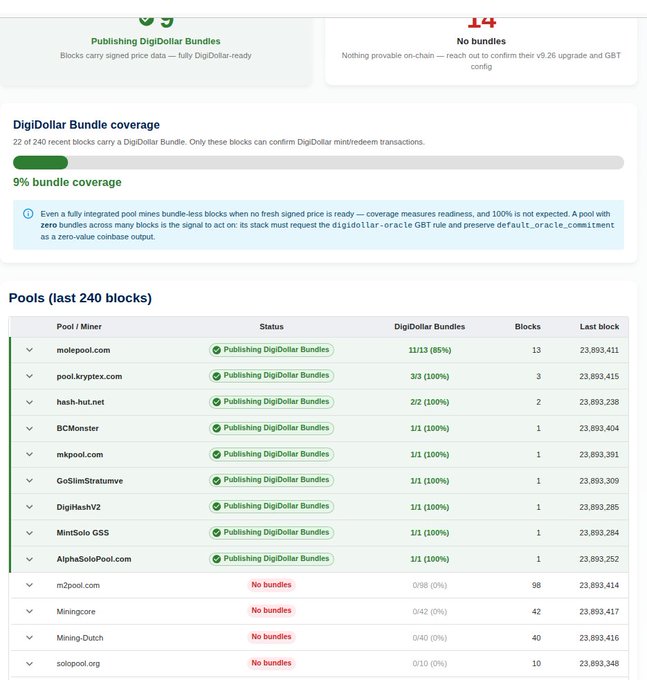Screen dimensions: 647x680
Task: Click the 3/3 (100%) bundles value
Action: 430,376
